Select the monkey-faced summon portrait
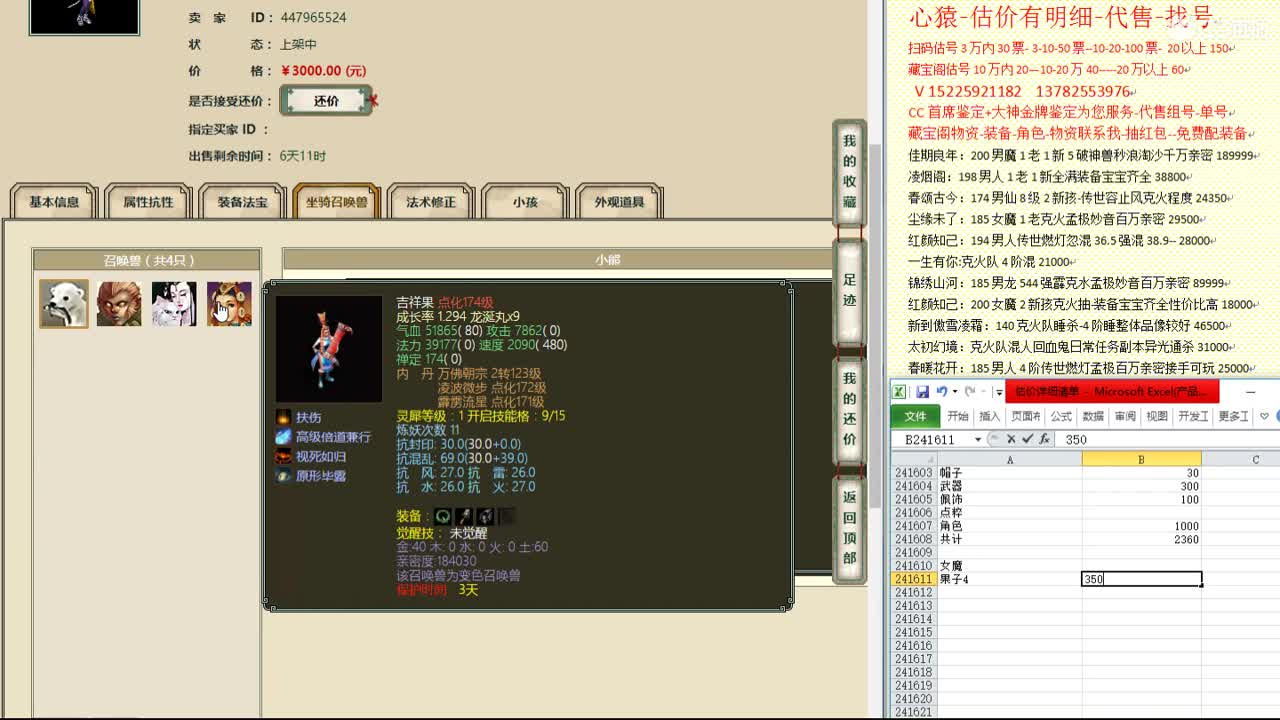 (x=119, y=304)
